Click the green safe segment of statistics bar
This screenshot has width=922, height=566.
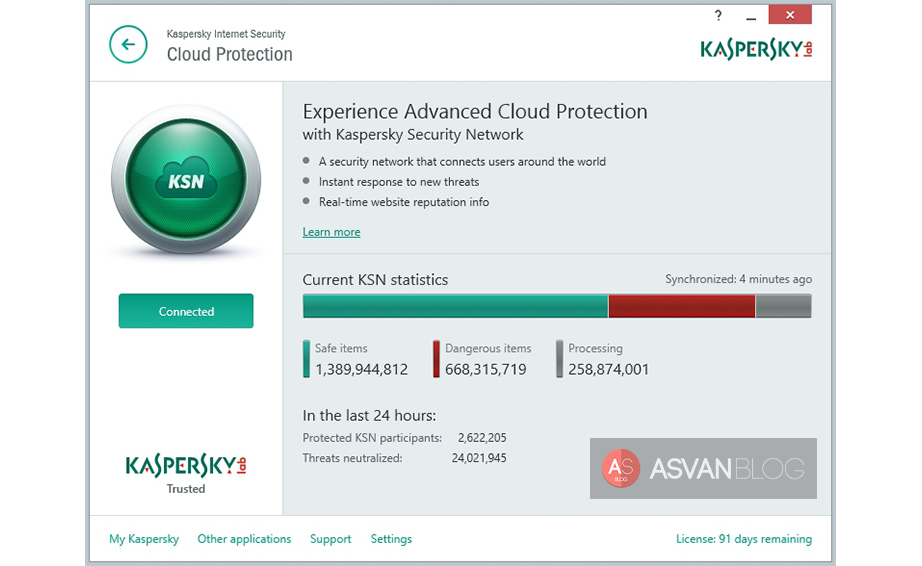point(455,306)
